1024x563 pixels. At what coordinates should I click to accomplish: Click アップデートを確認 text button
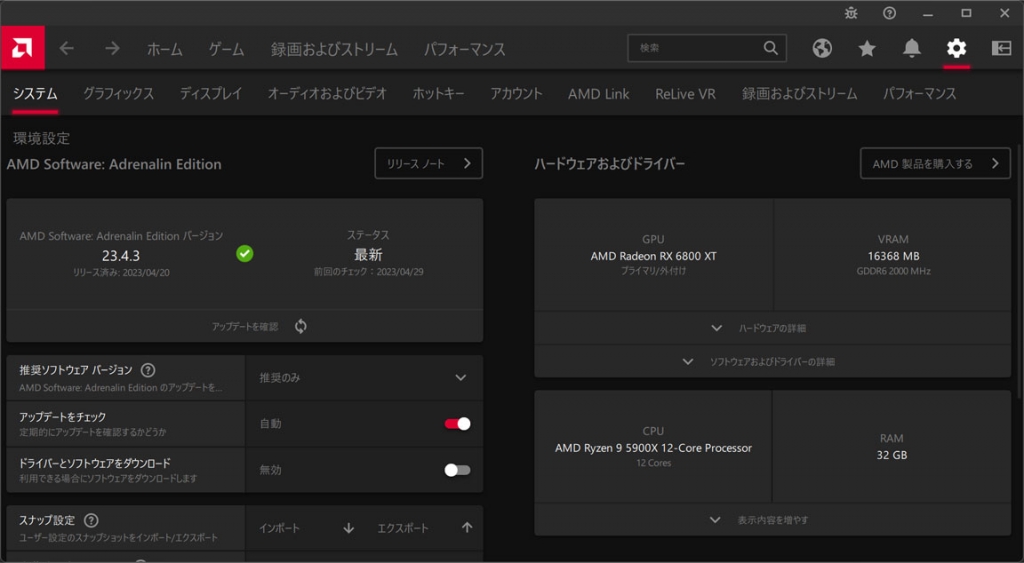245,326
